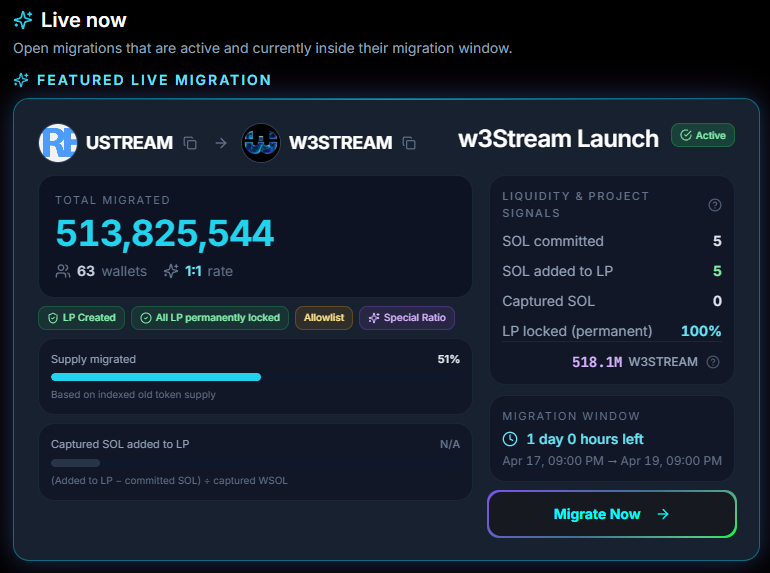Click the 1:1 rate text
The height and width of the screenshot is (573, 770).
tap(209, 271)
